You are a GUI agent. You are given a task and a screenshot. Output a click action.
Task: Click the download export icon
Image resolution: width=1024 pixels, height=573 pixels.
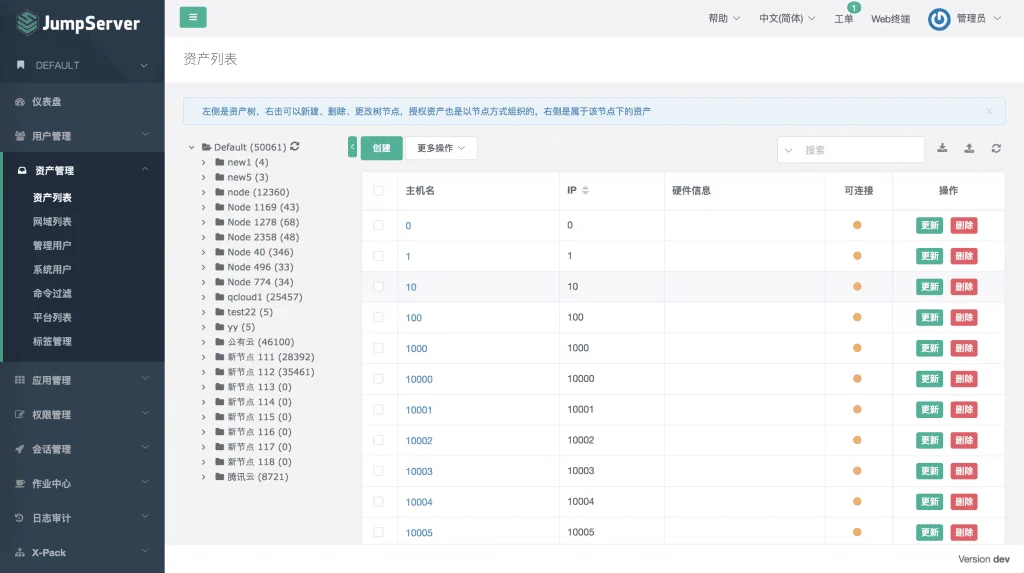click(x=942, y=148)
